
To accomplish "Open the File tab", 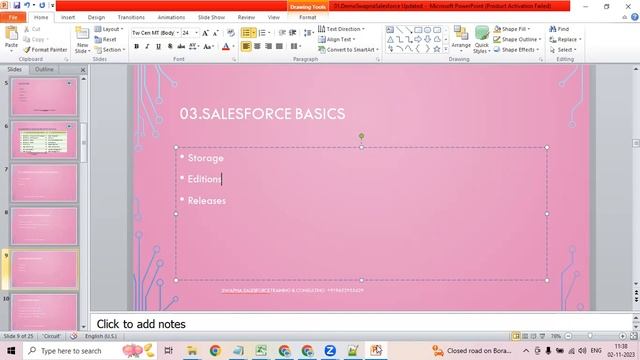I will [13, 17].
